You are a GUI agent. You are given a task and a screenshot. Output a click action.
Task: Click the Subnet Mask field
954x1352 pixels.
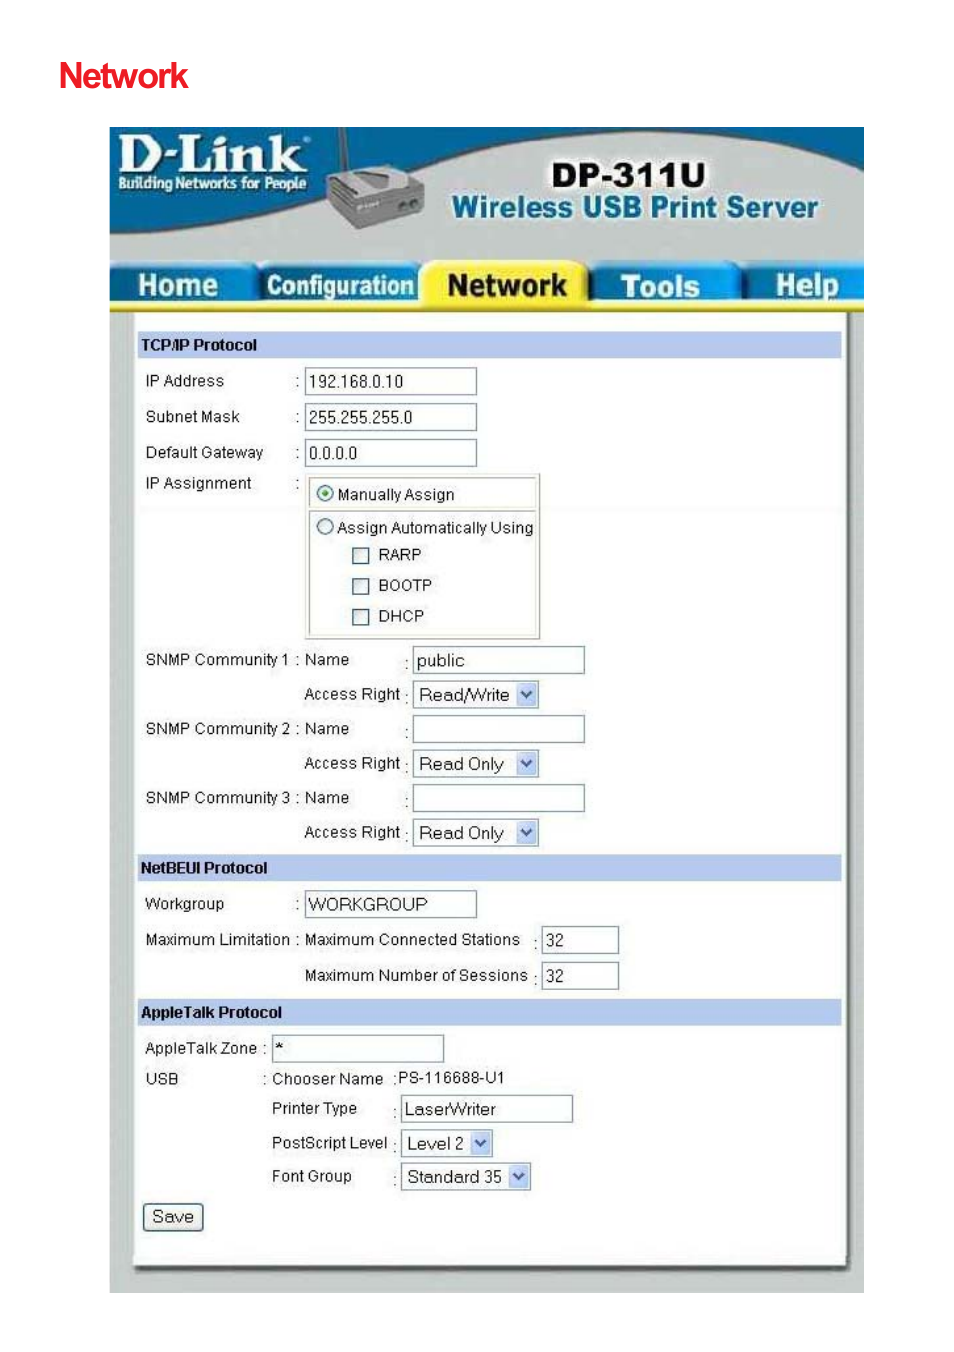[x=390, y=417]
